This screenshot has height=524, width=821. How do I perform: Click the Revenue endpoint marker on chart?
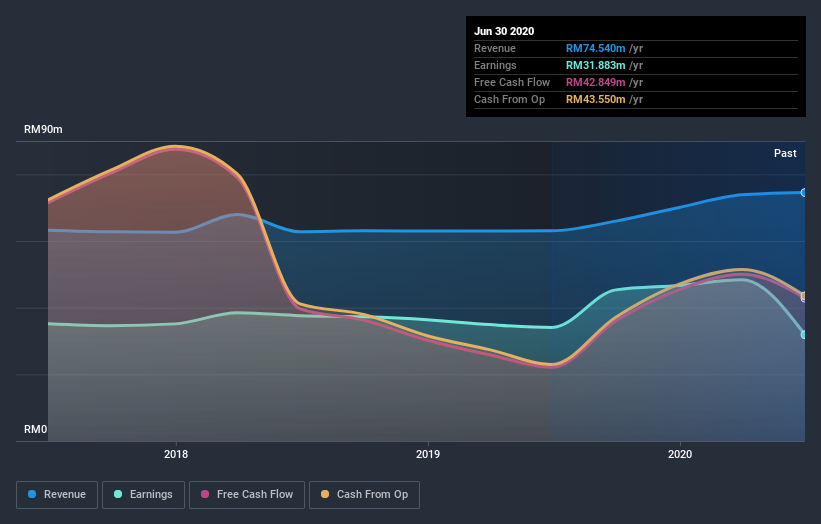[x=804, y=193]
